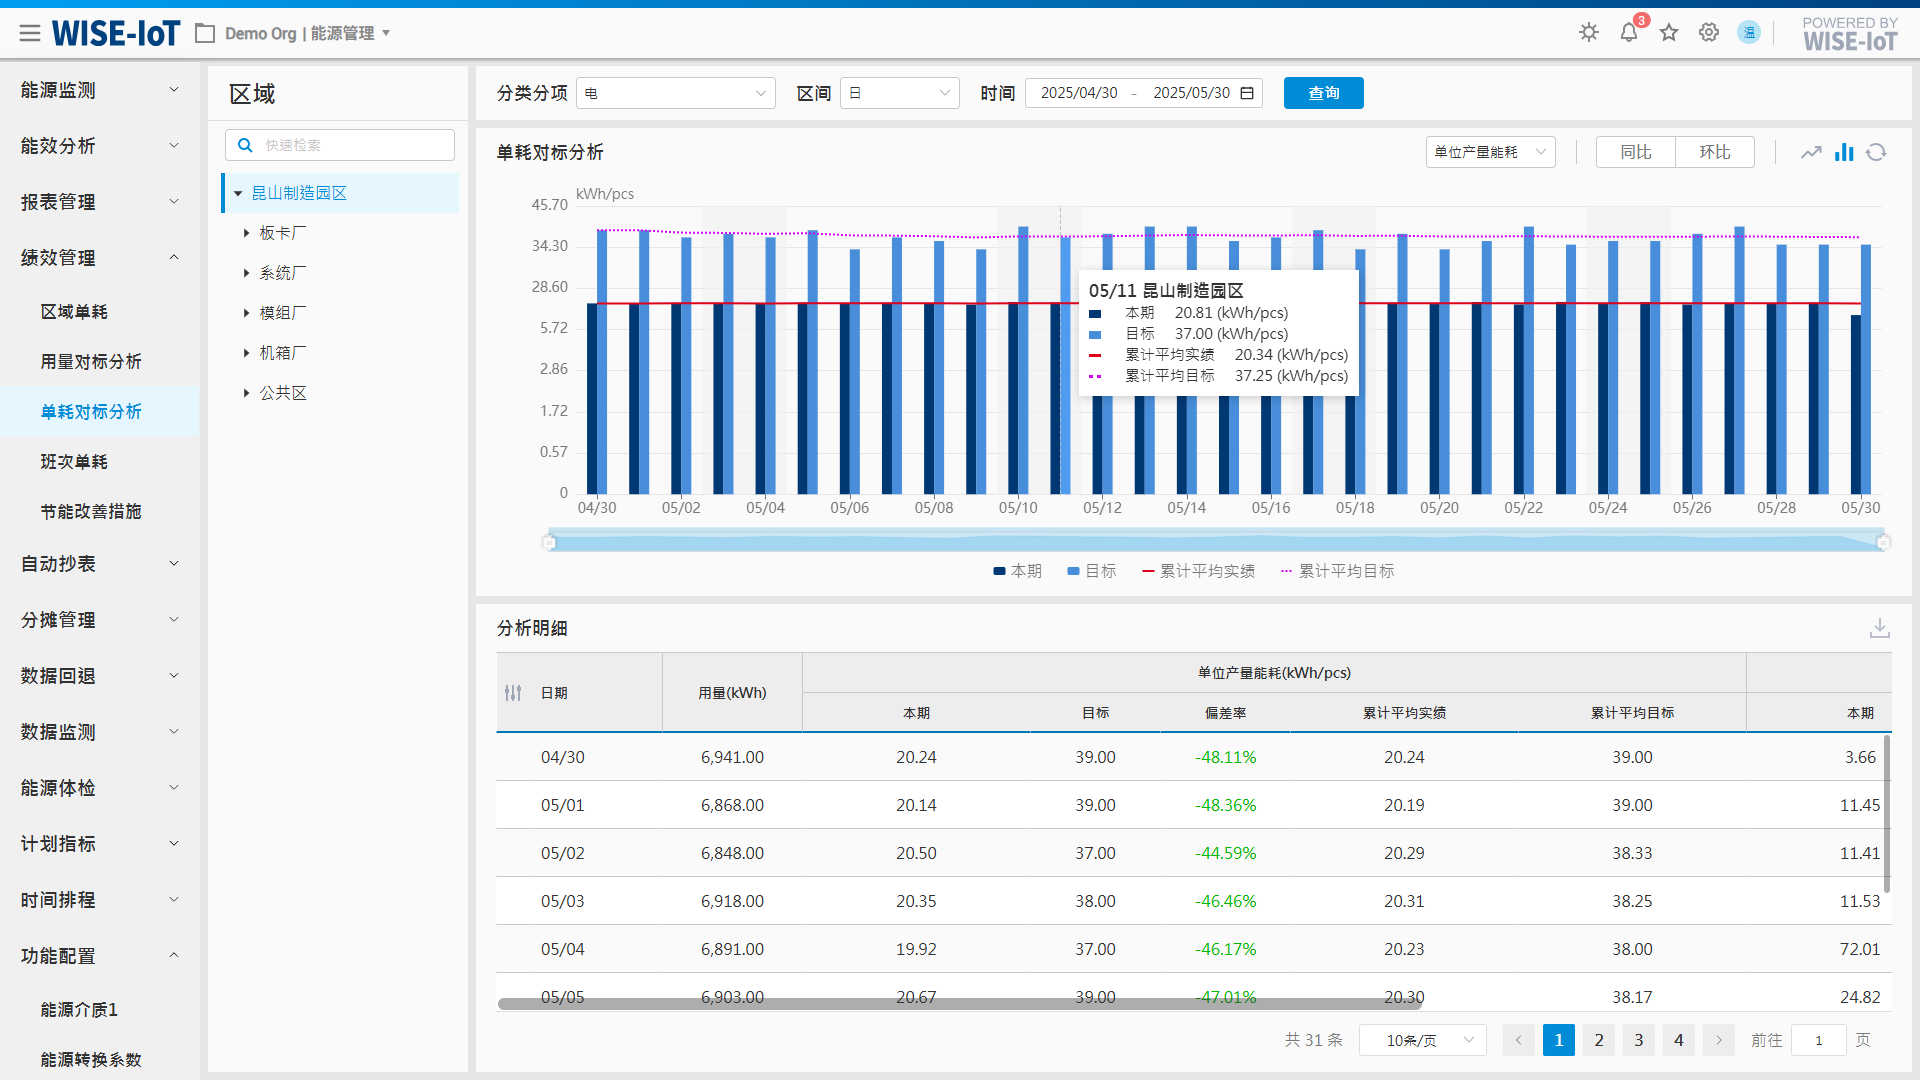
Task: Open the 10条/页 page size dropdown
Action: 1422,1040
